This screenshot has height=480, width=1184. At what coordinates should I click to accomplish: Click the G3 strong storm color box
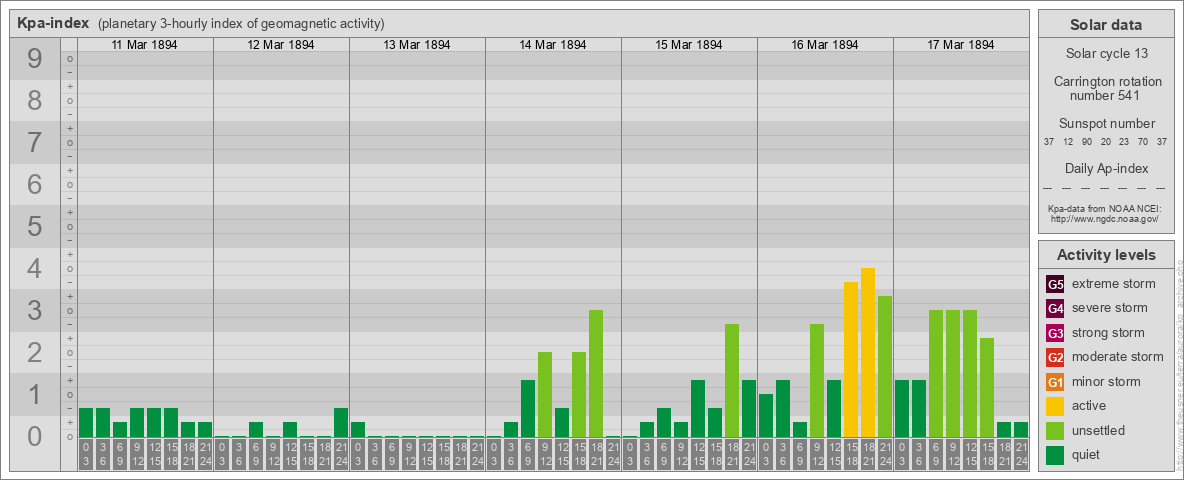click(x=1055, y=333)
